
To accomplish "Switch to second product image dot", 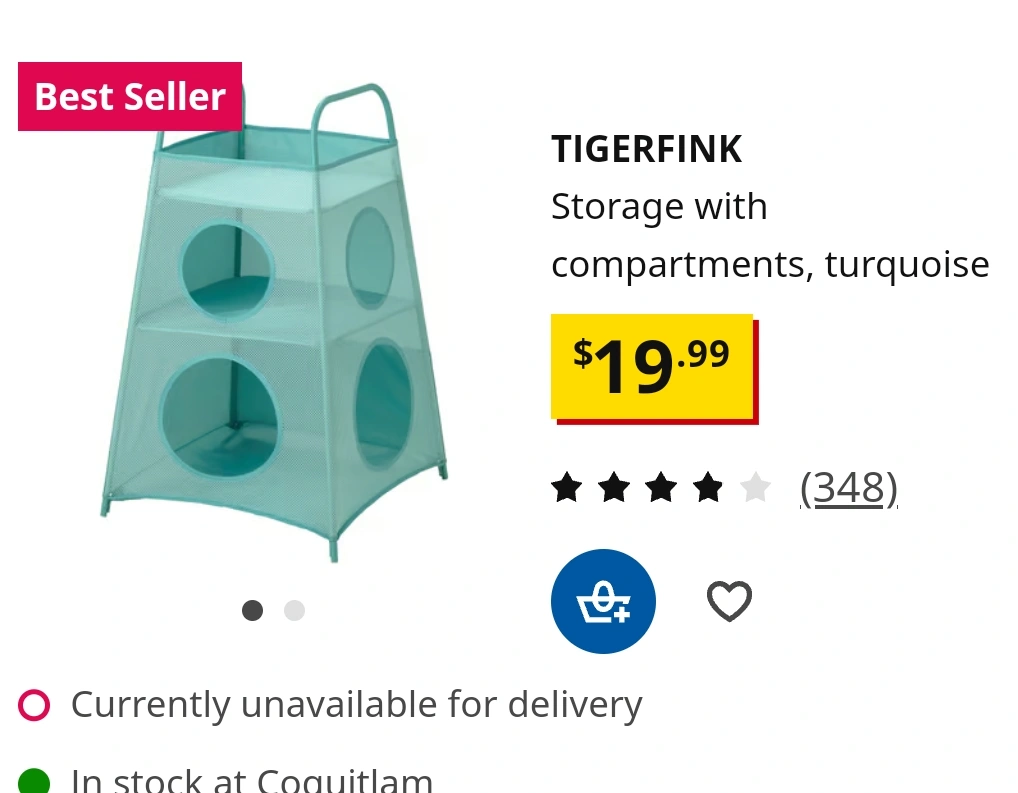I will tap(294, 610).
